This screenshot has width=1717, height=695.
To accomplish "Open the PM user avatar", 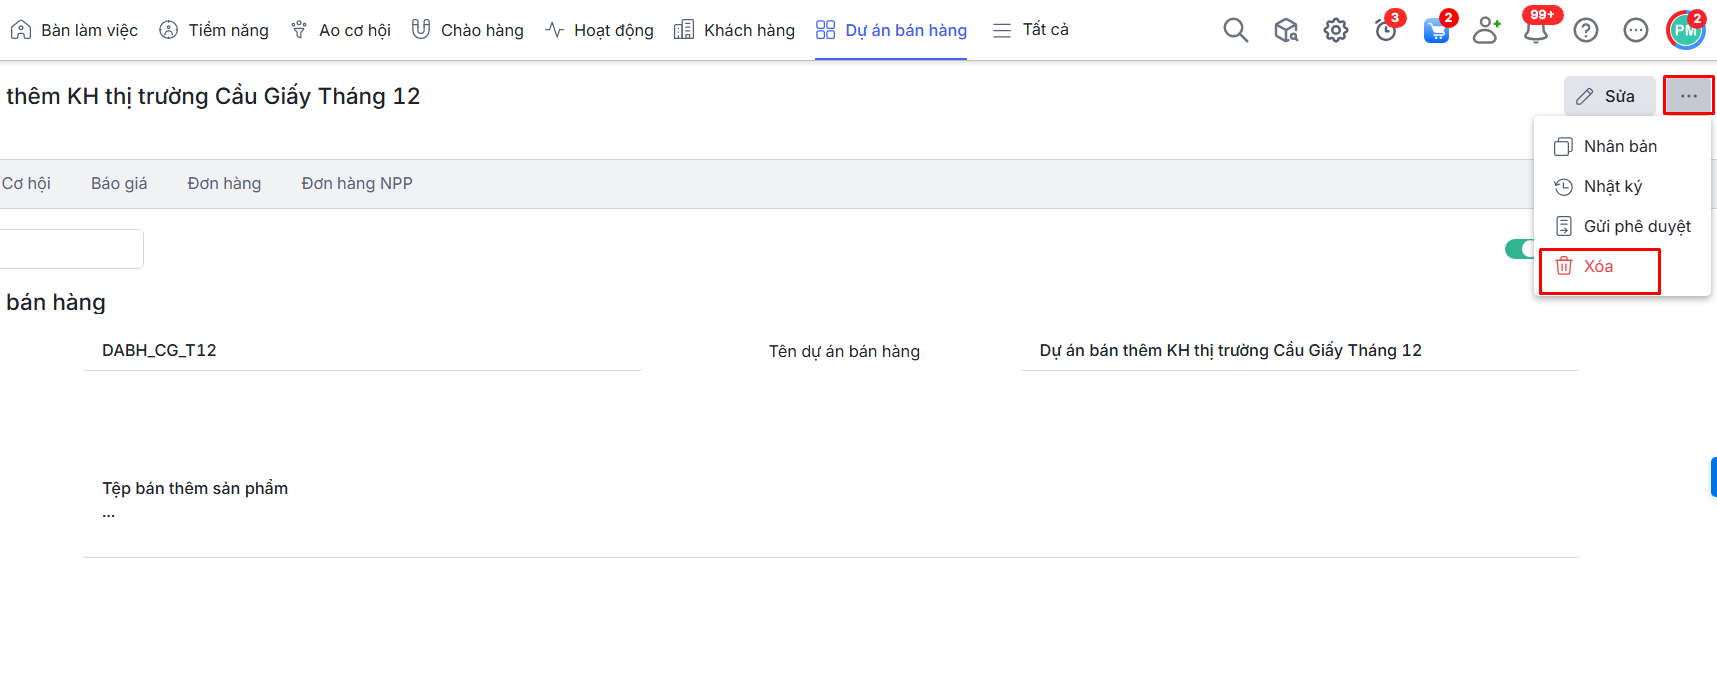I will point(1685,30).
